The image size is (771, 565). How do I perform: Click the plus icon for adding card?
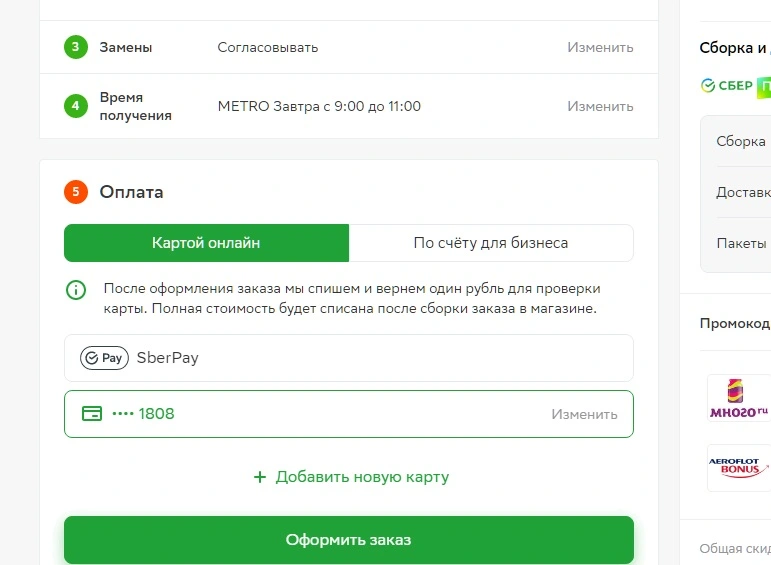tap(260, 477)
